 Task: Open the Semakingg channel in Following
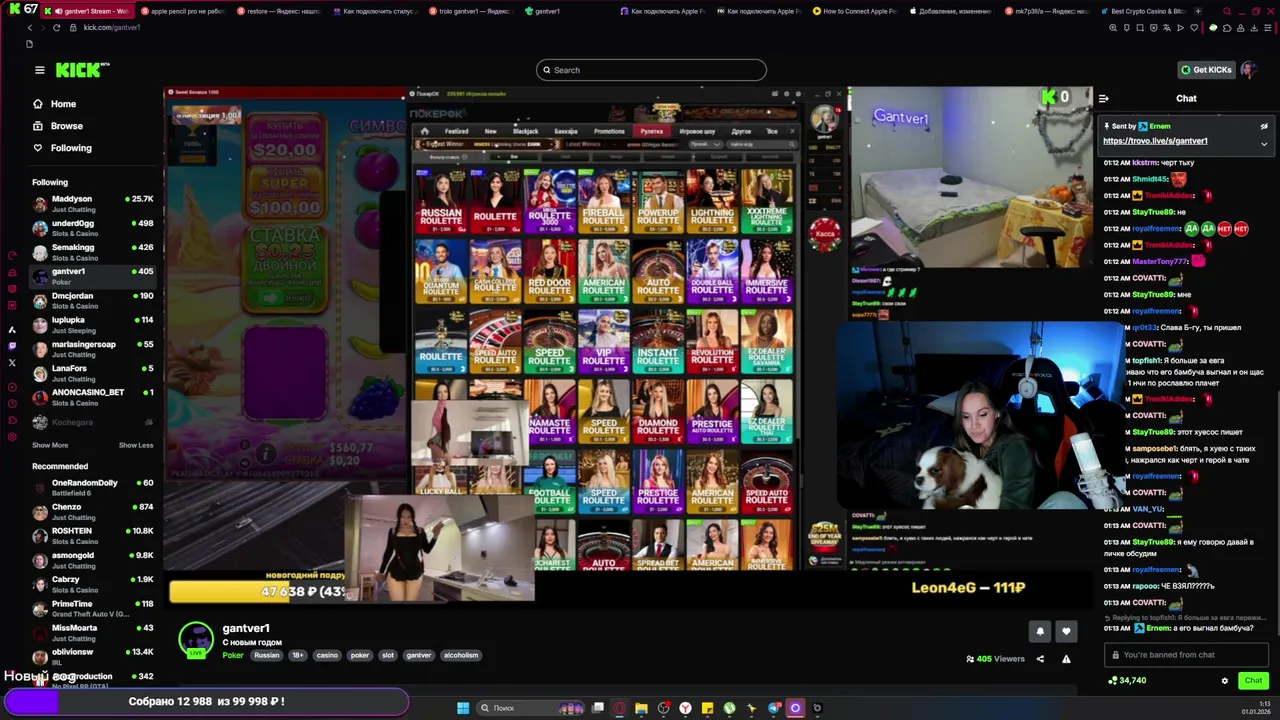pos(92,252)
